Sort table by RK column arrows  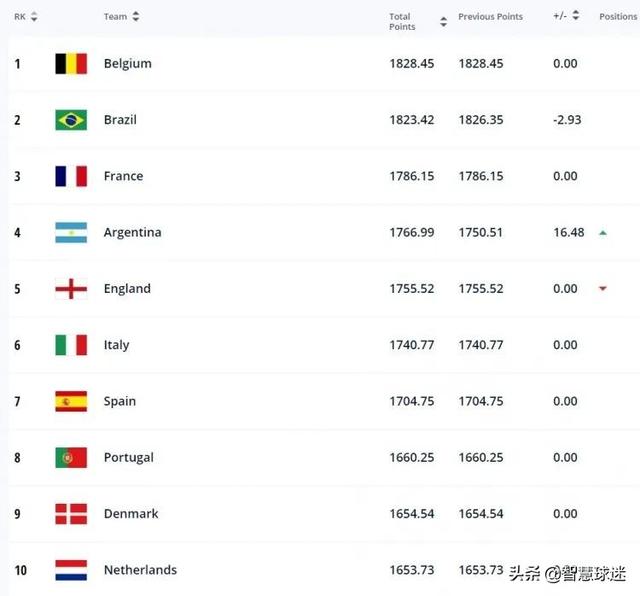[x=34, y=17]
